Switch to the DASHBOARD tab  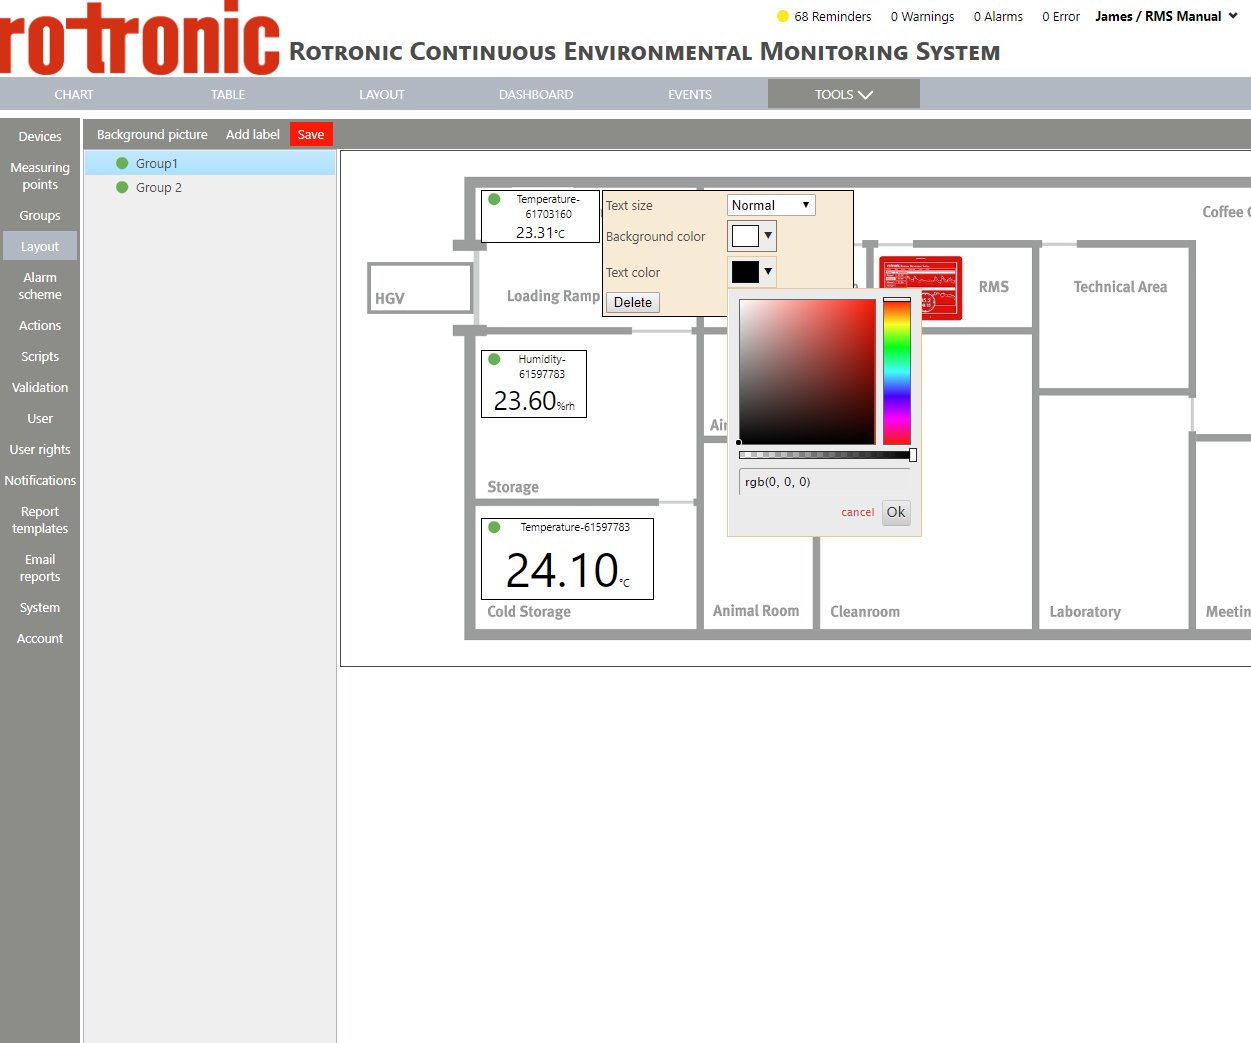pos(536,94)
